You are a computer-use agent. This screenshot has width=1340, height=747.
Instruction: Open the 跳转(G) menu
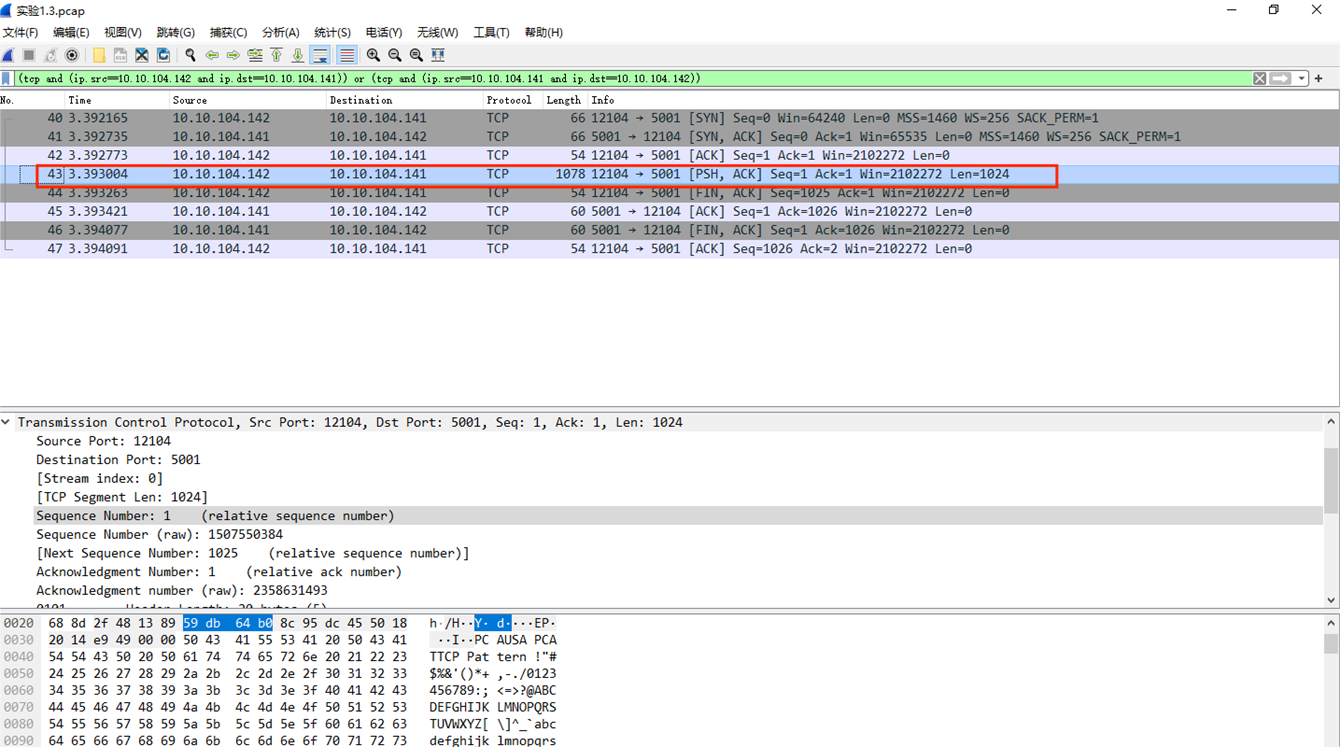[176, 32]
